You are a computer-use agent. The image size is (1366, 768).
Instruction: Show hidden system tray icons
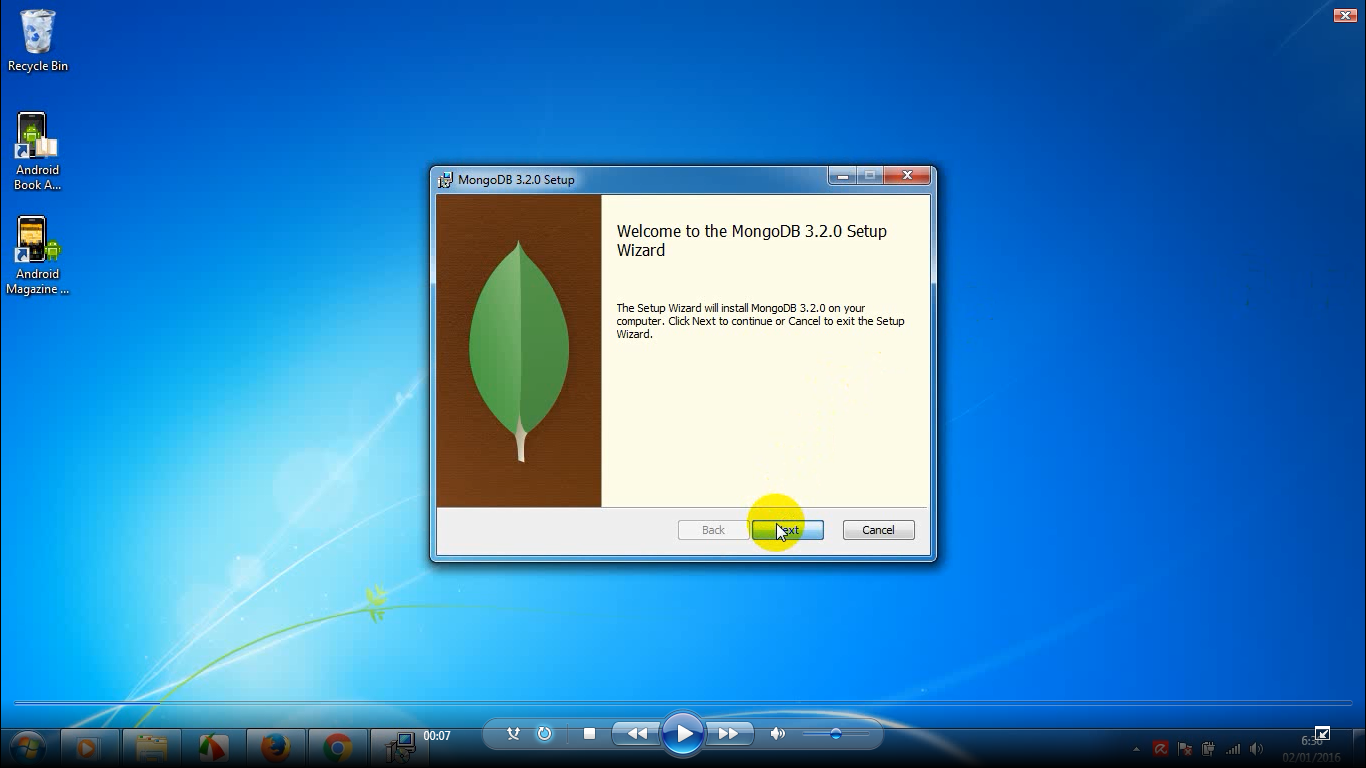(1136, 749)
